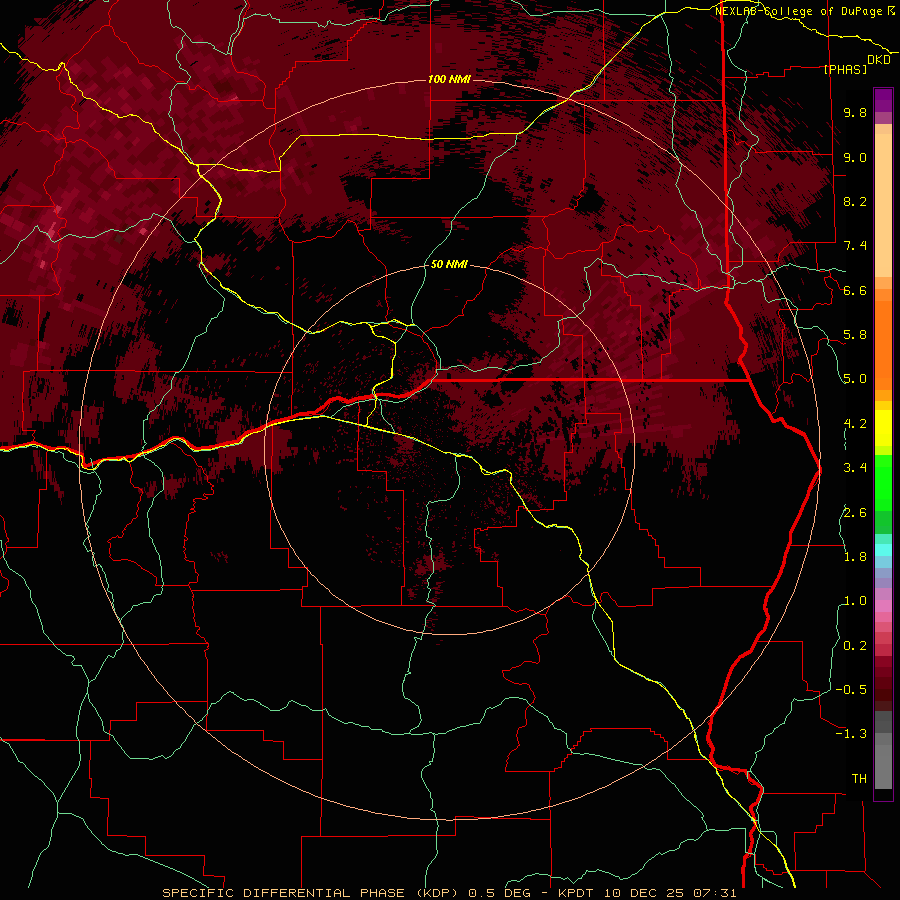Click the 07:31 timestamp
900x900 pixels.
coord(715,893)
